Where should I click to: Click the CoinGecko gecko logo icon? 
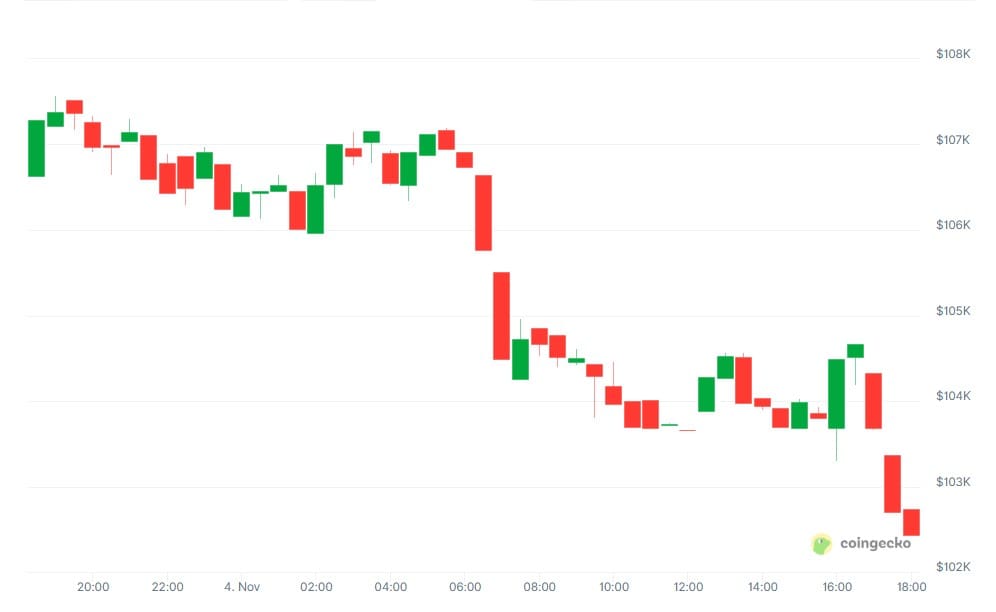click(x=822, y=544)
